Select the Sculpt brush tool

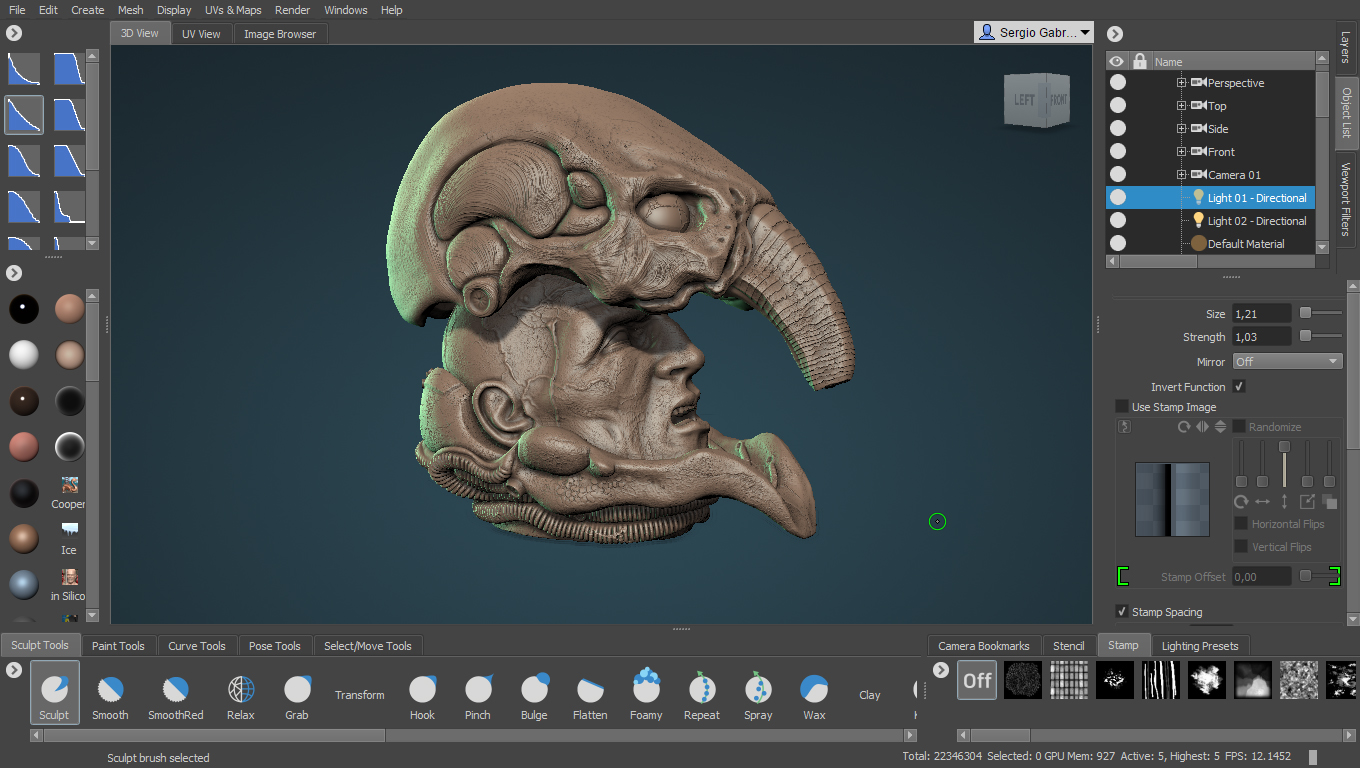pos(54,692)
